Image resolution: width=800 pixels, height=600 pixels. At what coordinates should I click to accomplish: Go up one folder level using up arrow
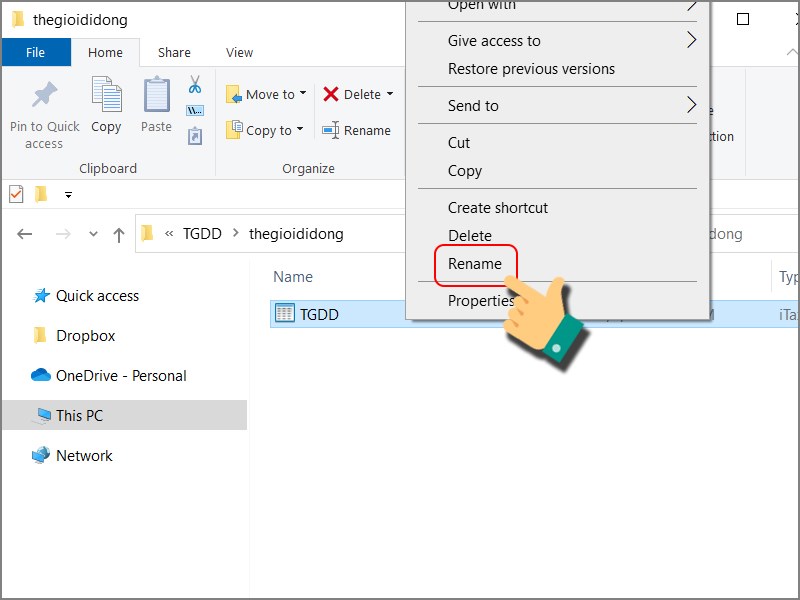(119, 234)
